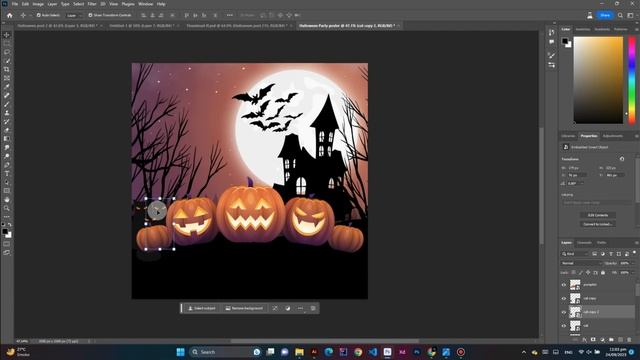Select the Eyedropper tool

point(7,87)
